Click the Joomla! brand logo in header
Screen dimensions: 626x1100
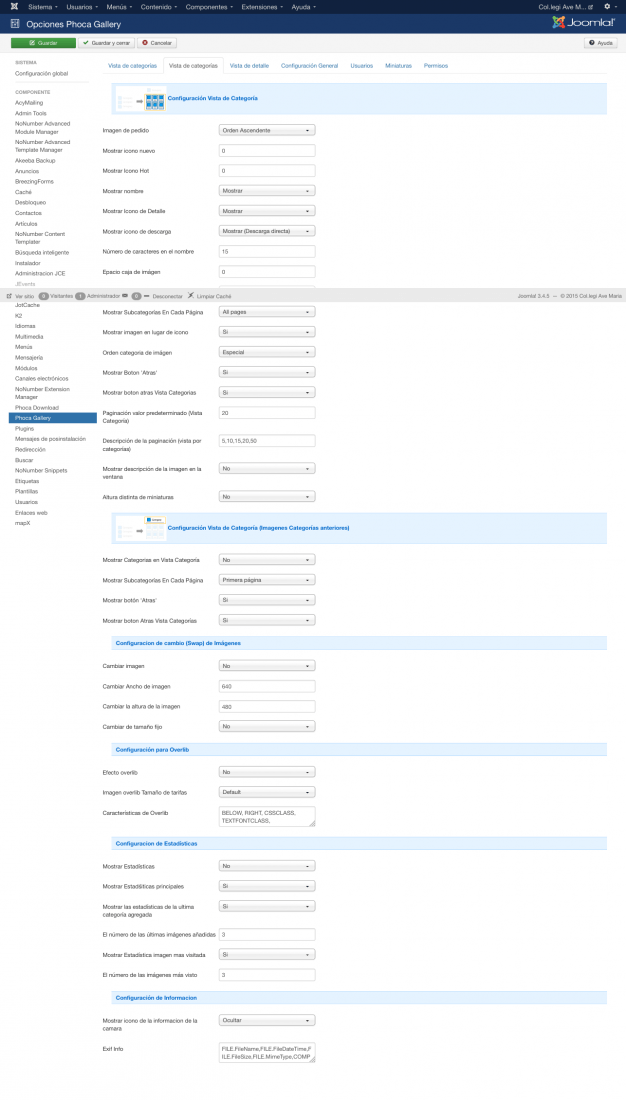tap(583, 22)
